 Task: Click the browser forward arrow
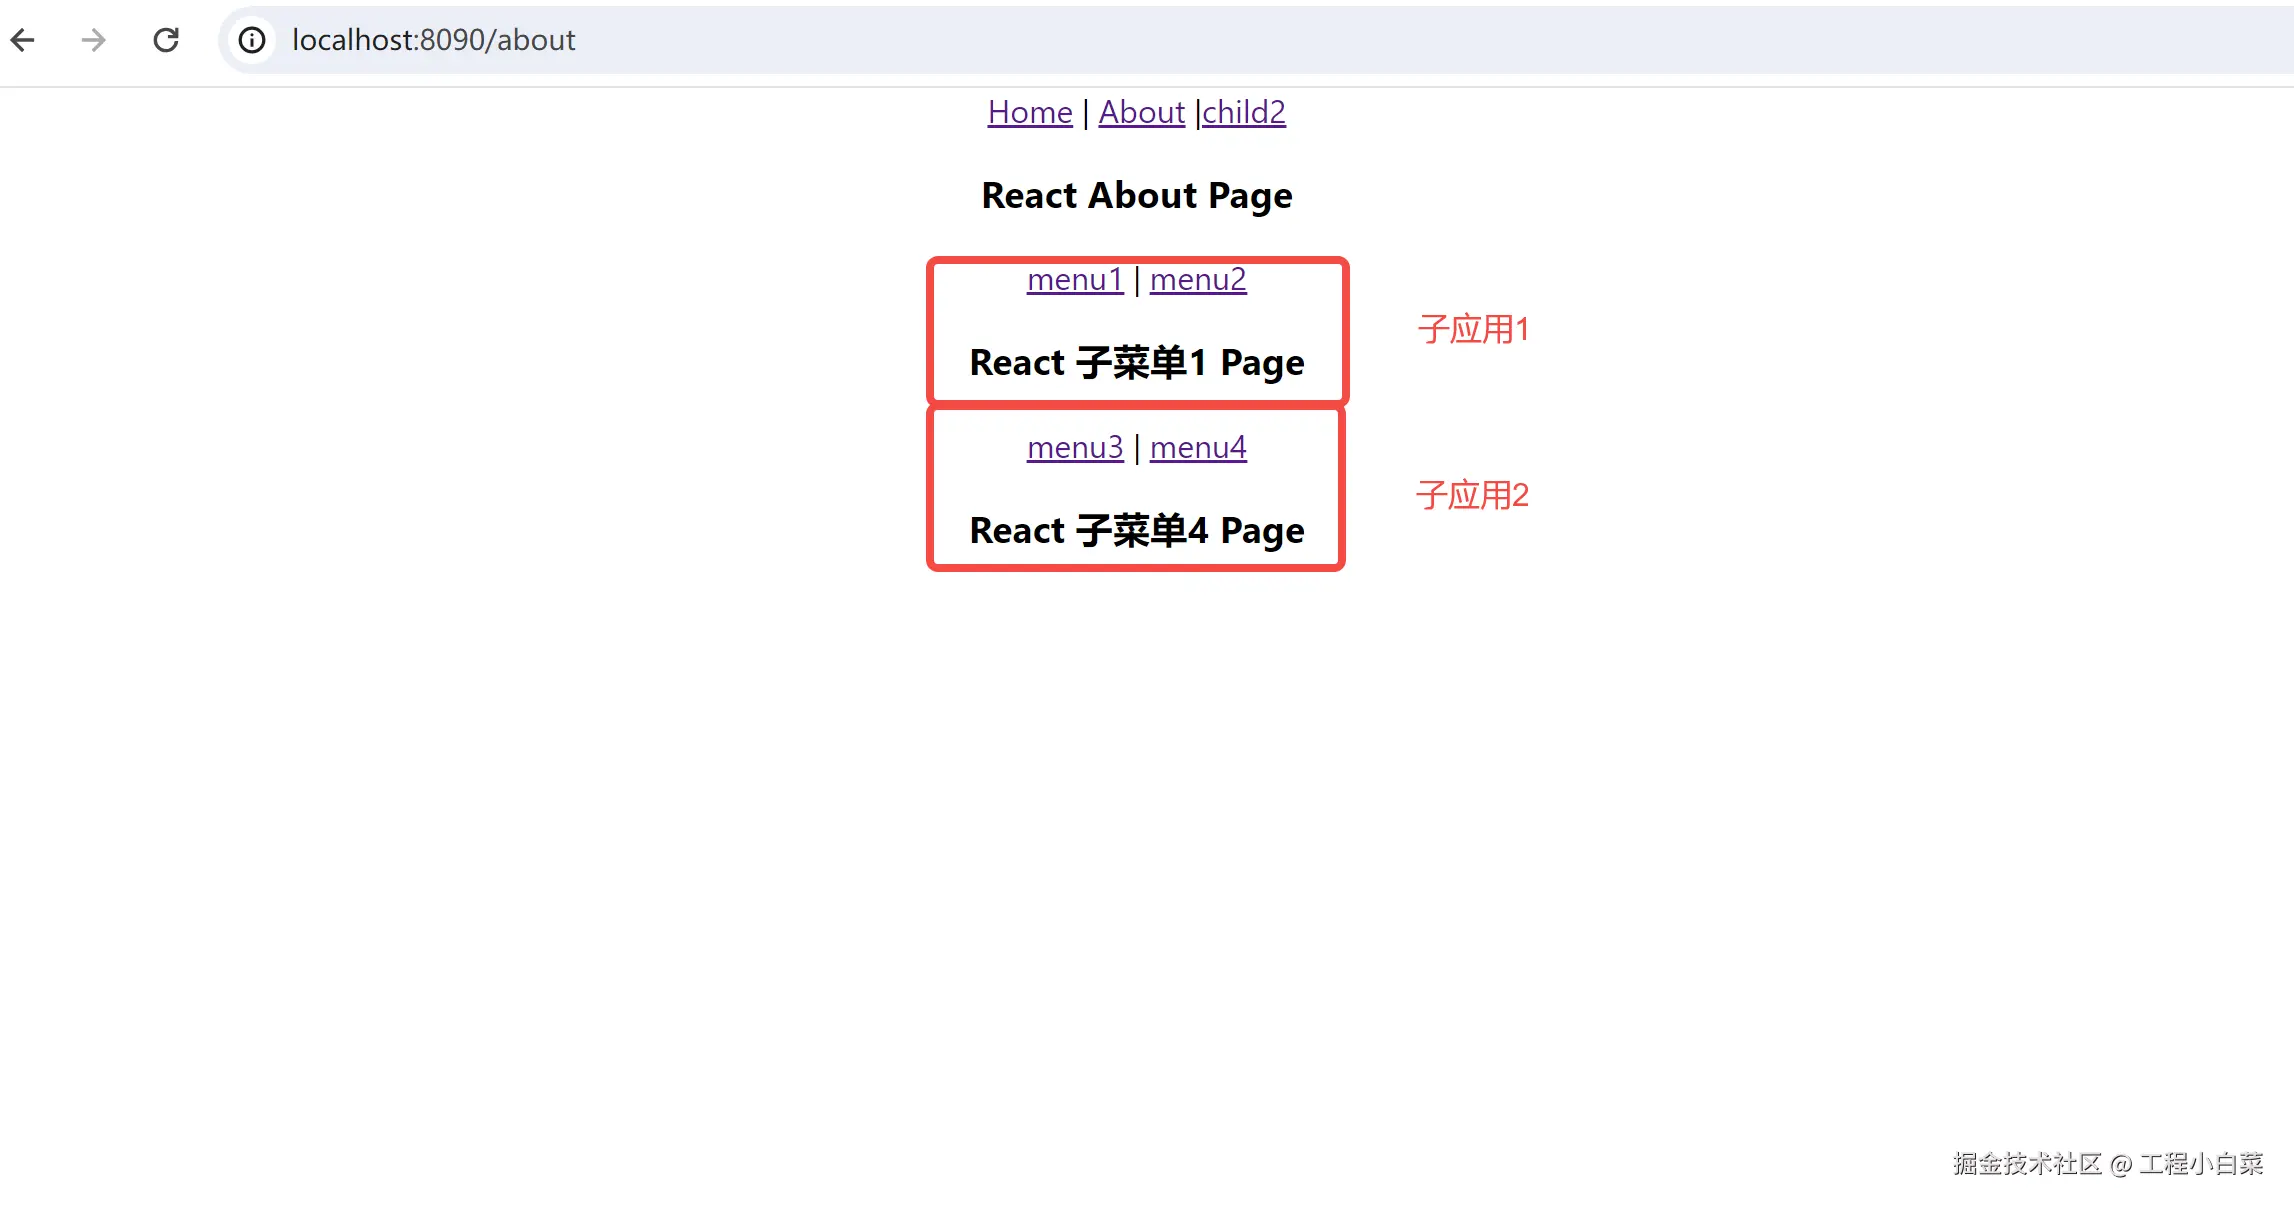tap(93, 40)
